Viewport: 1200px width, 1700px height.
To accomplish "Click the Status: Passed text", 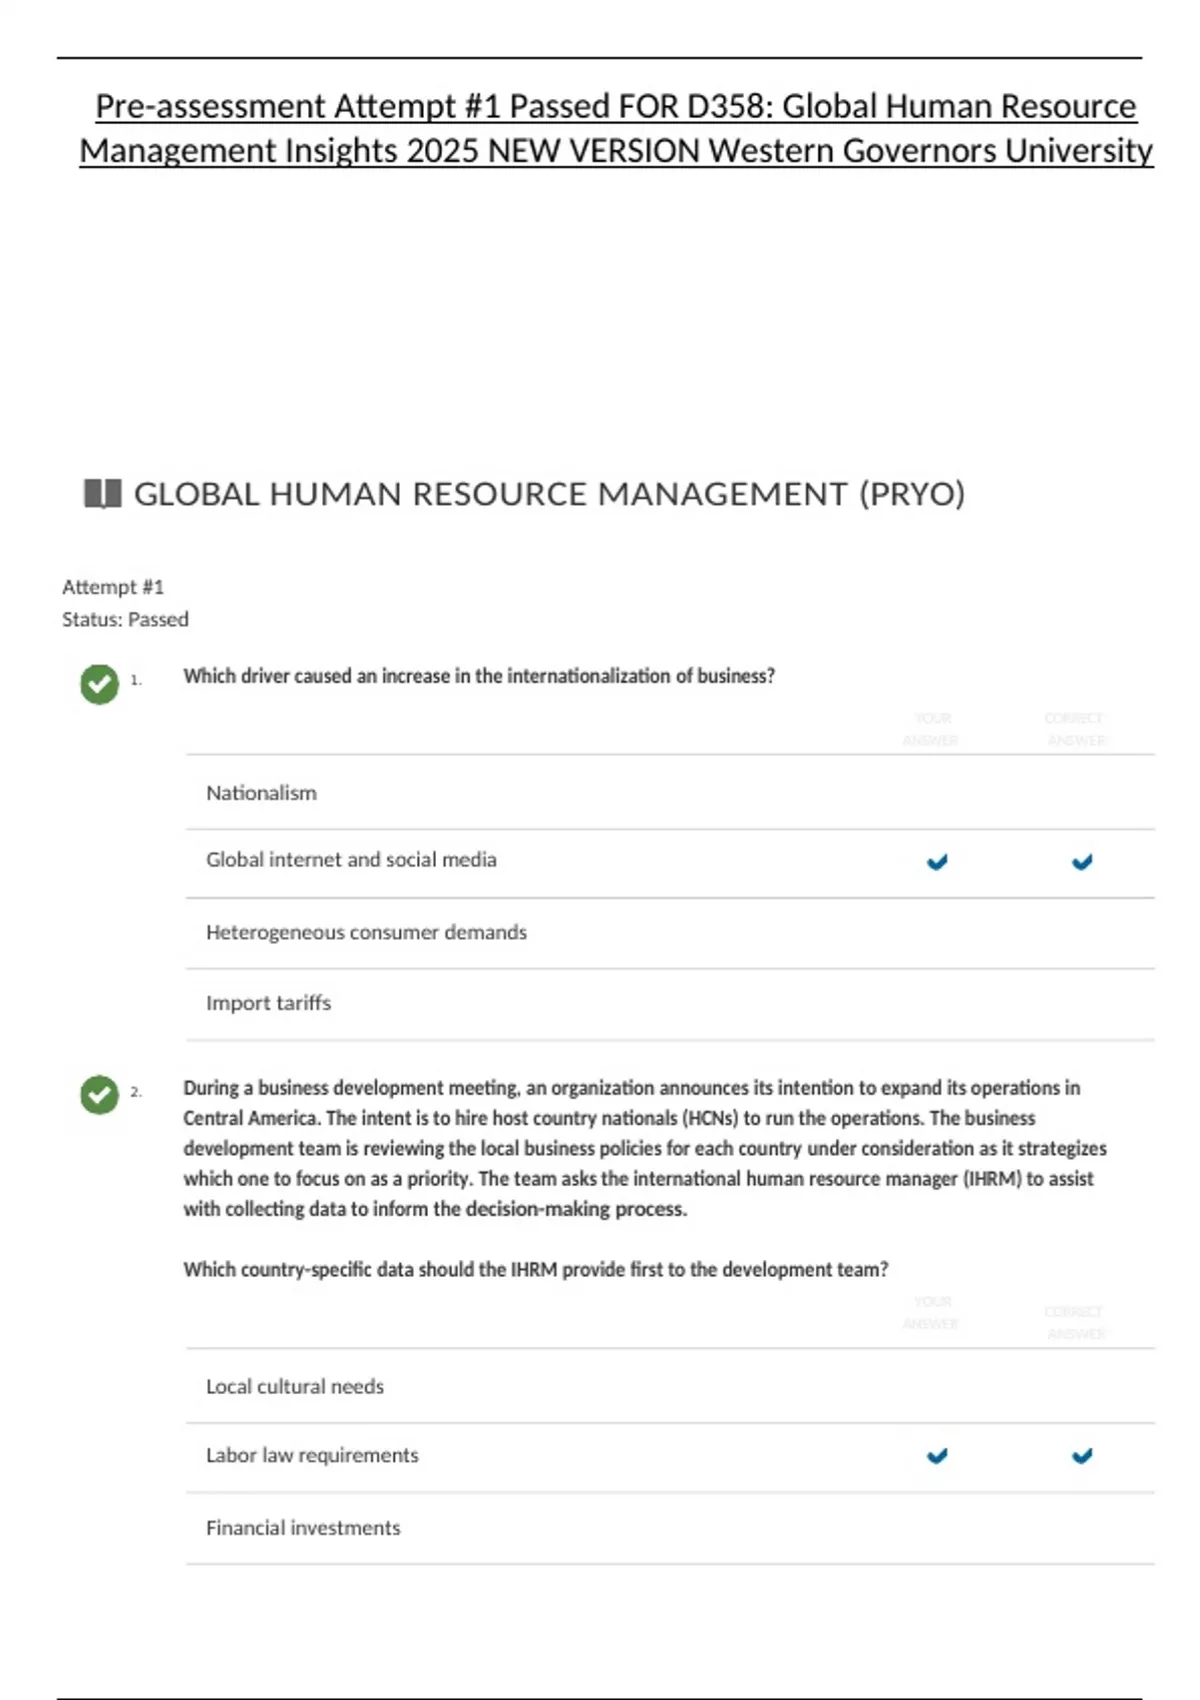I will pos(125,620).
